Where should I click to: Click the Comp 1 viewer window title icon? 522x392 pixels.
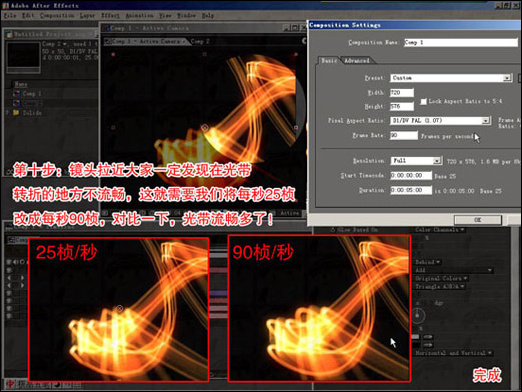(x=106, y=28)
